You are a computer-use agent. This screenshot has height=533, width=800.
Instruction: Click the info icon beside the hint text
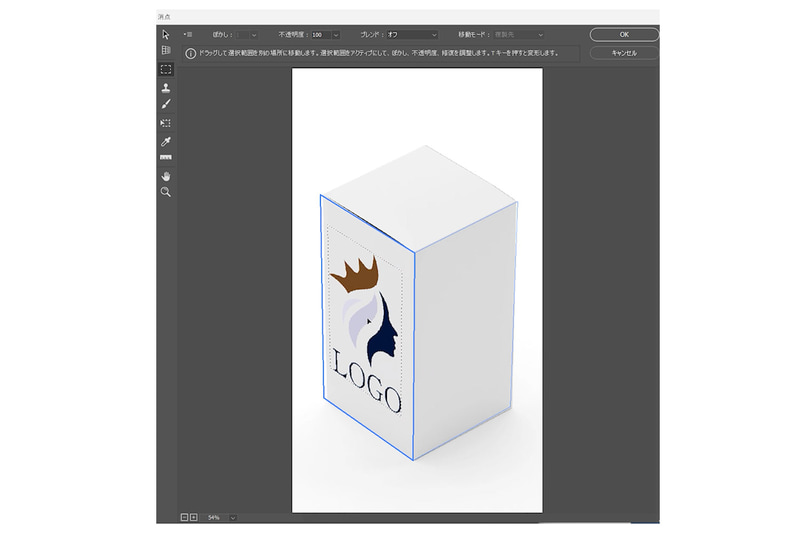190,54
